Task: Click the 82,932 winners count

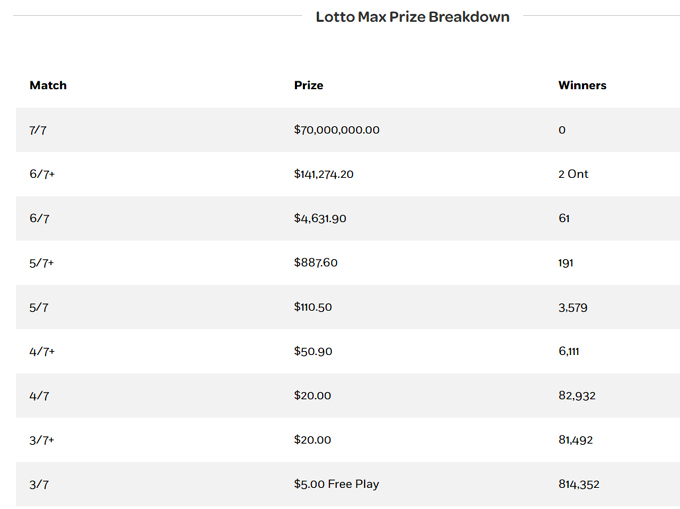Action: coord(577,396)
